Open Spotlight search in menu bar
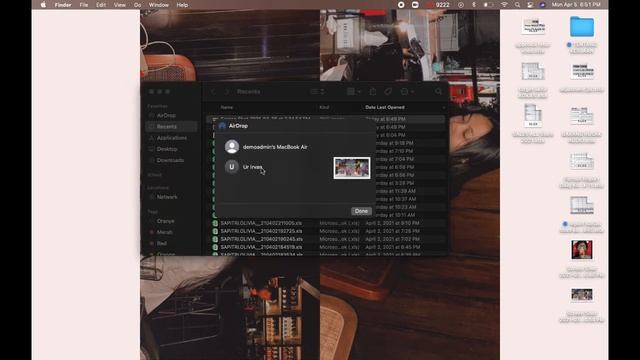This screenshot has width=640, height=360. coord(518,5)
